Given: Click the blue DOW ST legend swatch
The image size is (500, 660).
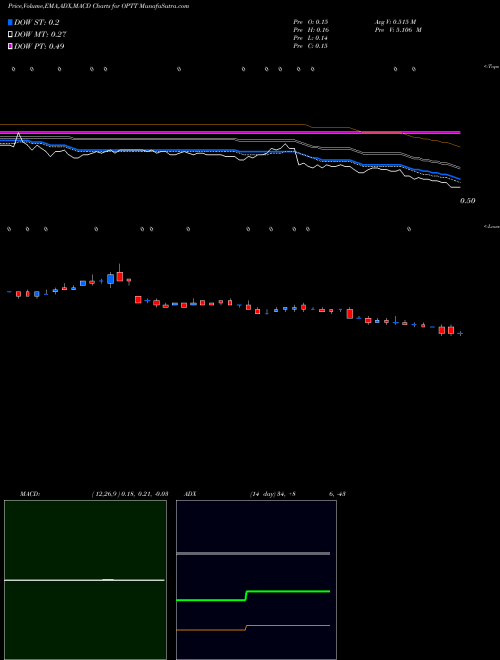Looking at the screenshot, I should click(10, 22).
